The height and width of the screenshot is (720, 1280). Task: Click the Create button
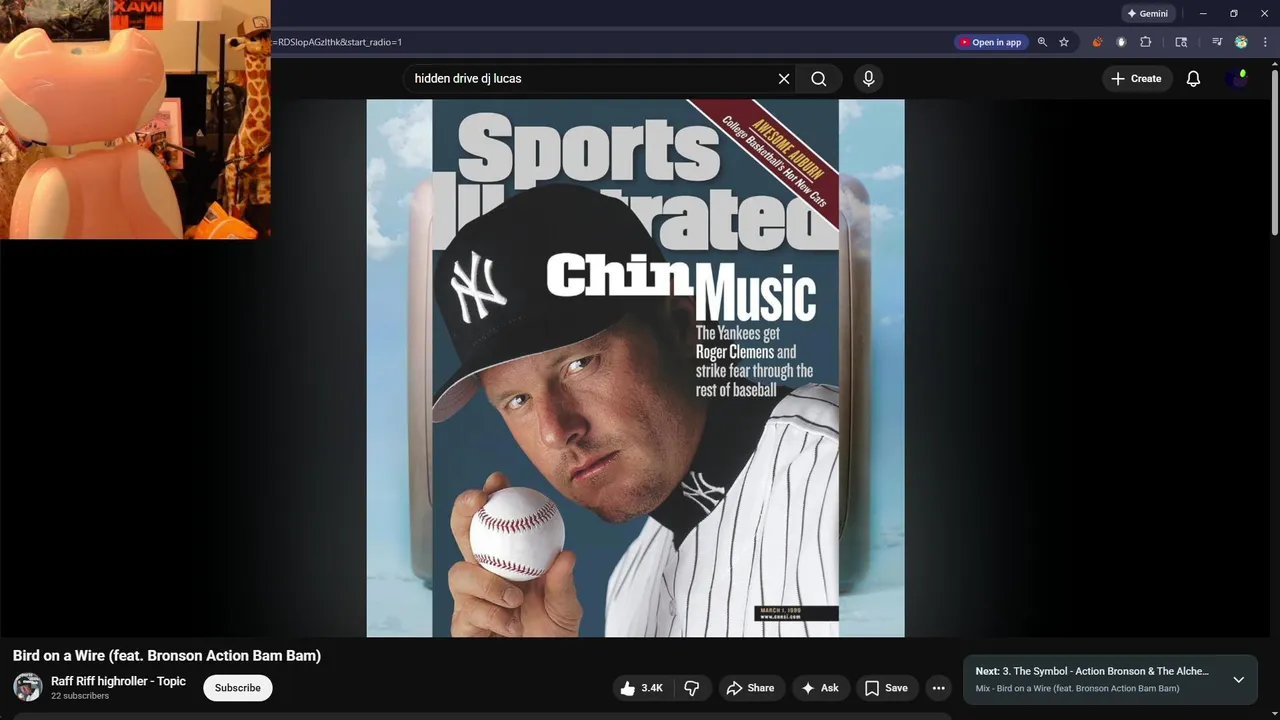1136,79
